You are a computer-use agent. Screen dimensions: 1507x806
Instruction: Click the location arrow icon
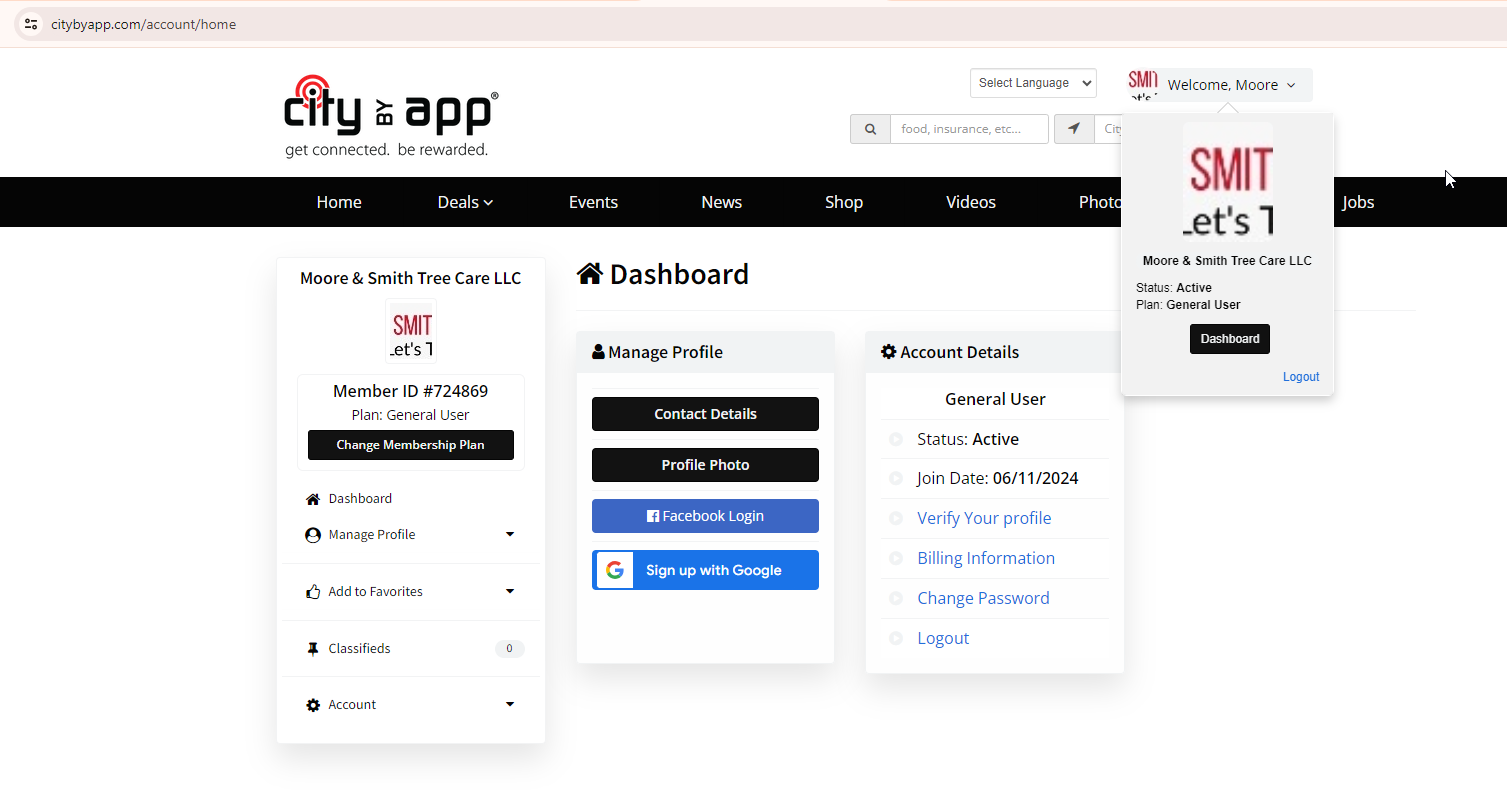click(1074, 129)
